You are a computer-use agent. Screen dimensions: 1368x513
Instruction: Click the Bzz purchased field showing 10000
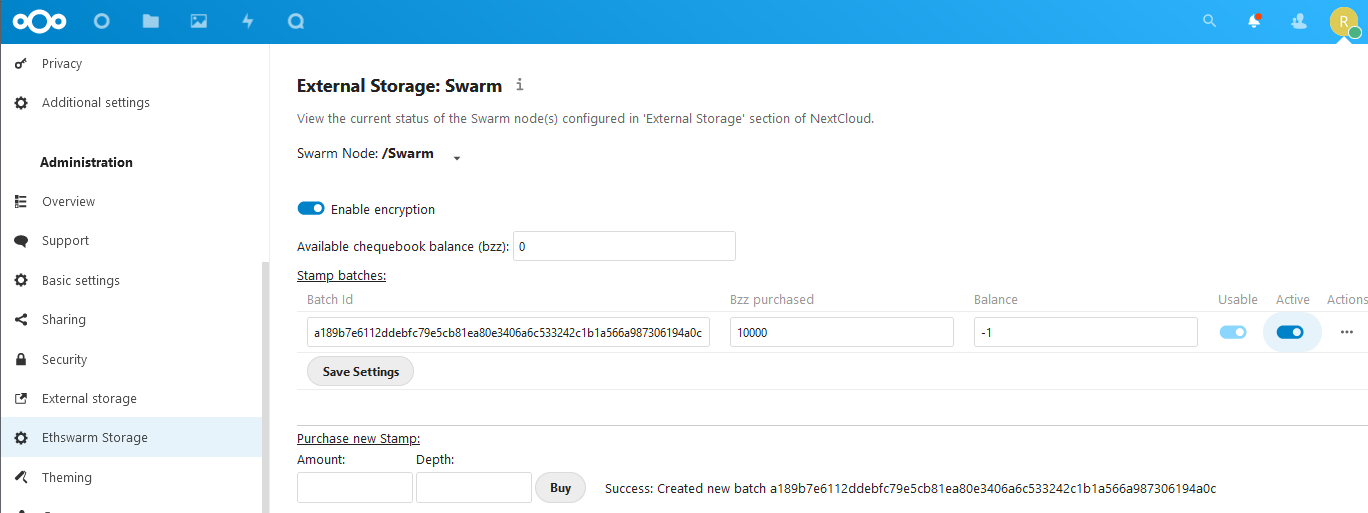842,332
